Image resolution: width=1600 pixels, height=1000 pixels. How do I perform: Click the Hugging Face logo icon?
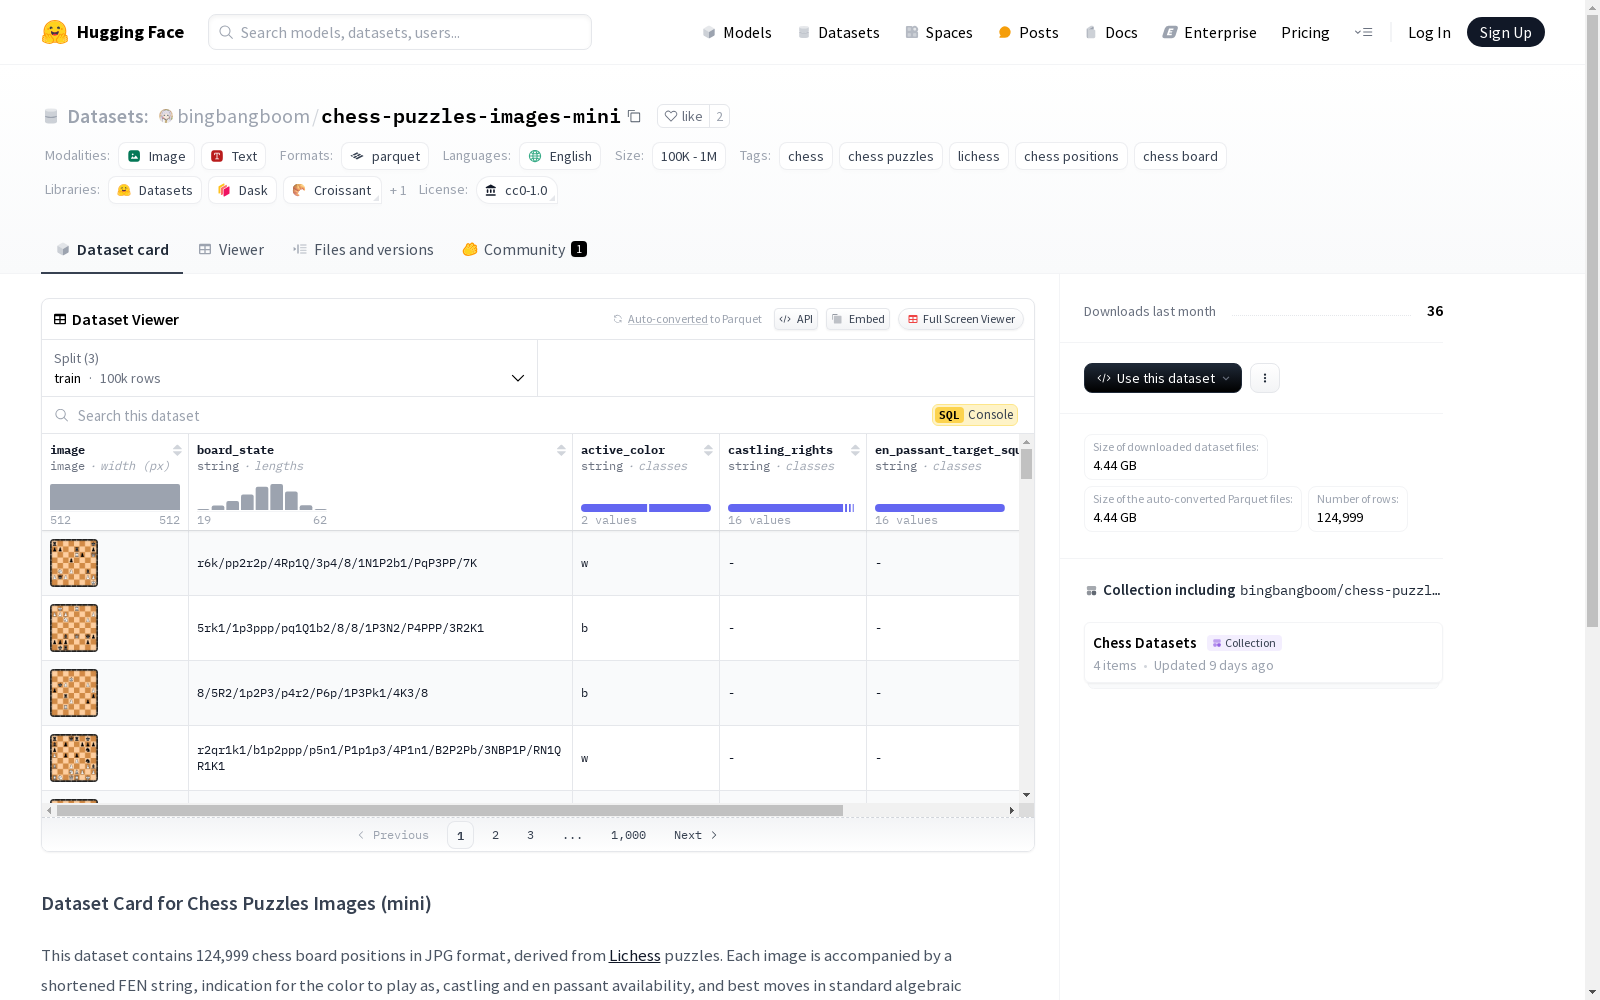click(55, 32)
